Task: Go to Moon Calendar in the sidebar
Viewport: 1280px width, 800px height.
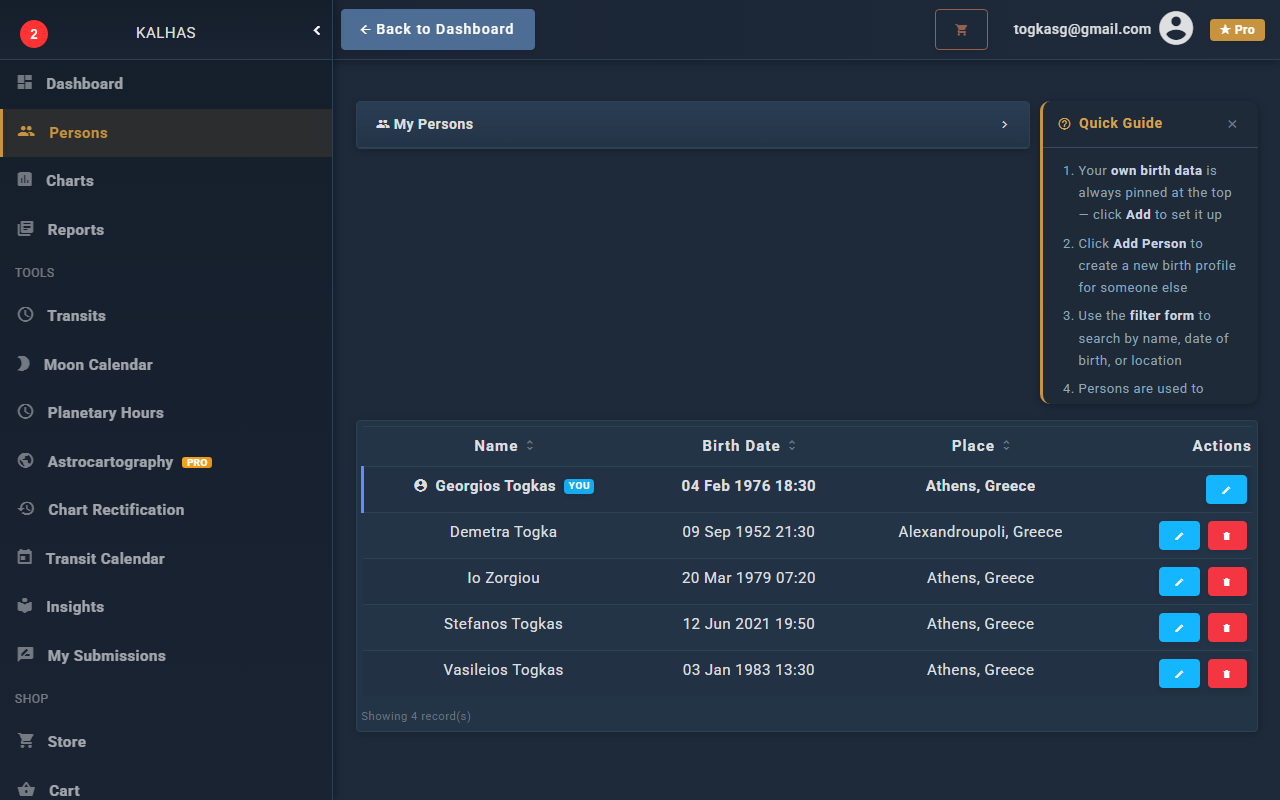Action: coord(98,365)
